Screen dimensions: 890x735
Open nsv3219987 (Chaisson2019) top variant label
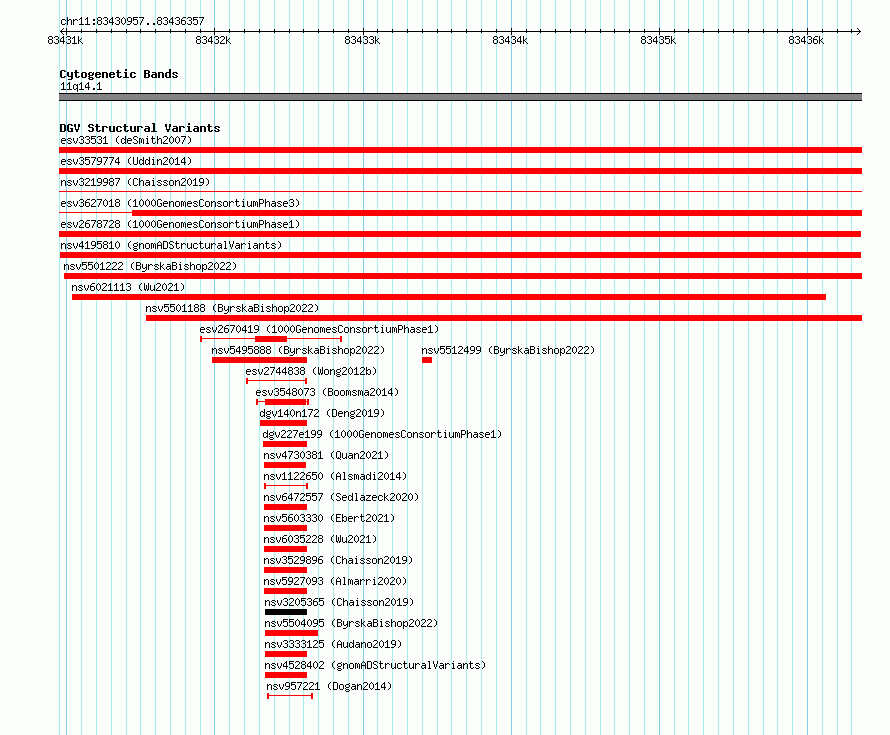pyautogui.click(x=135, y=182)
